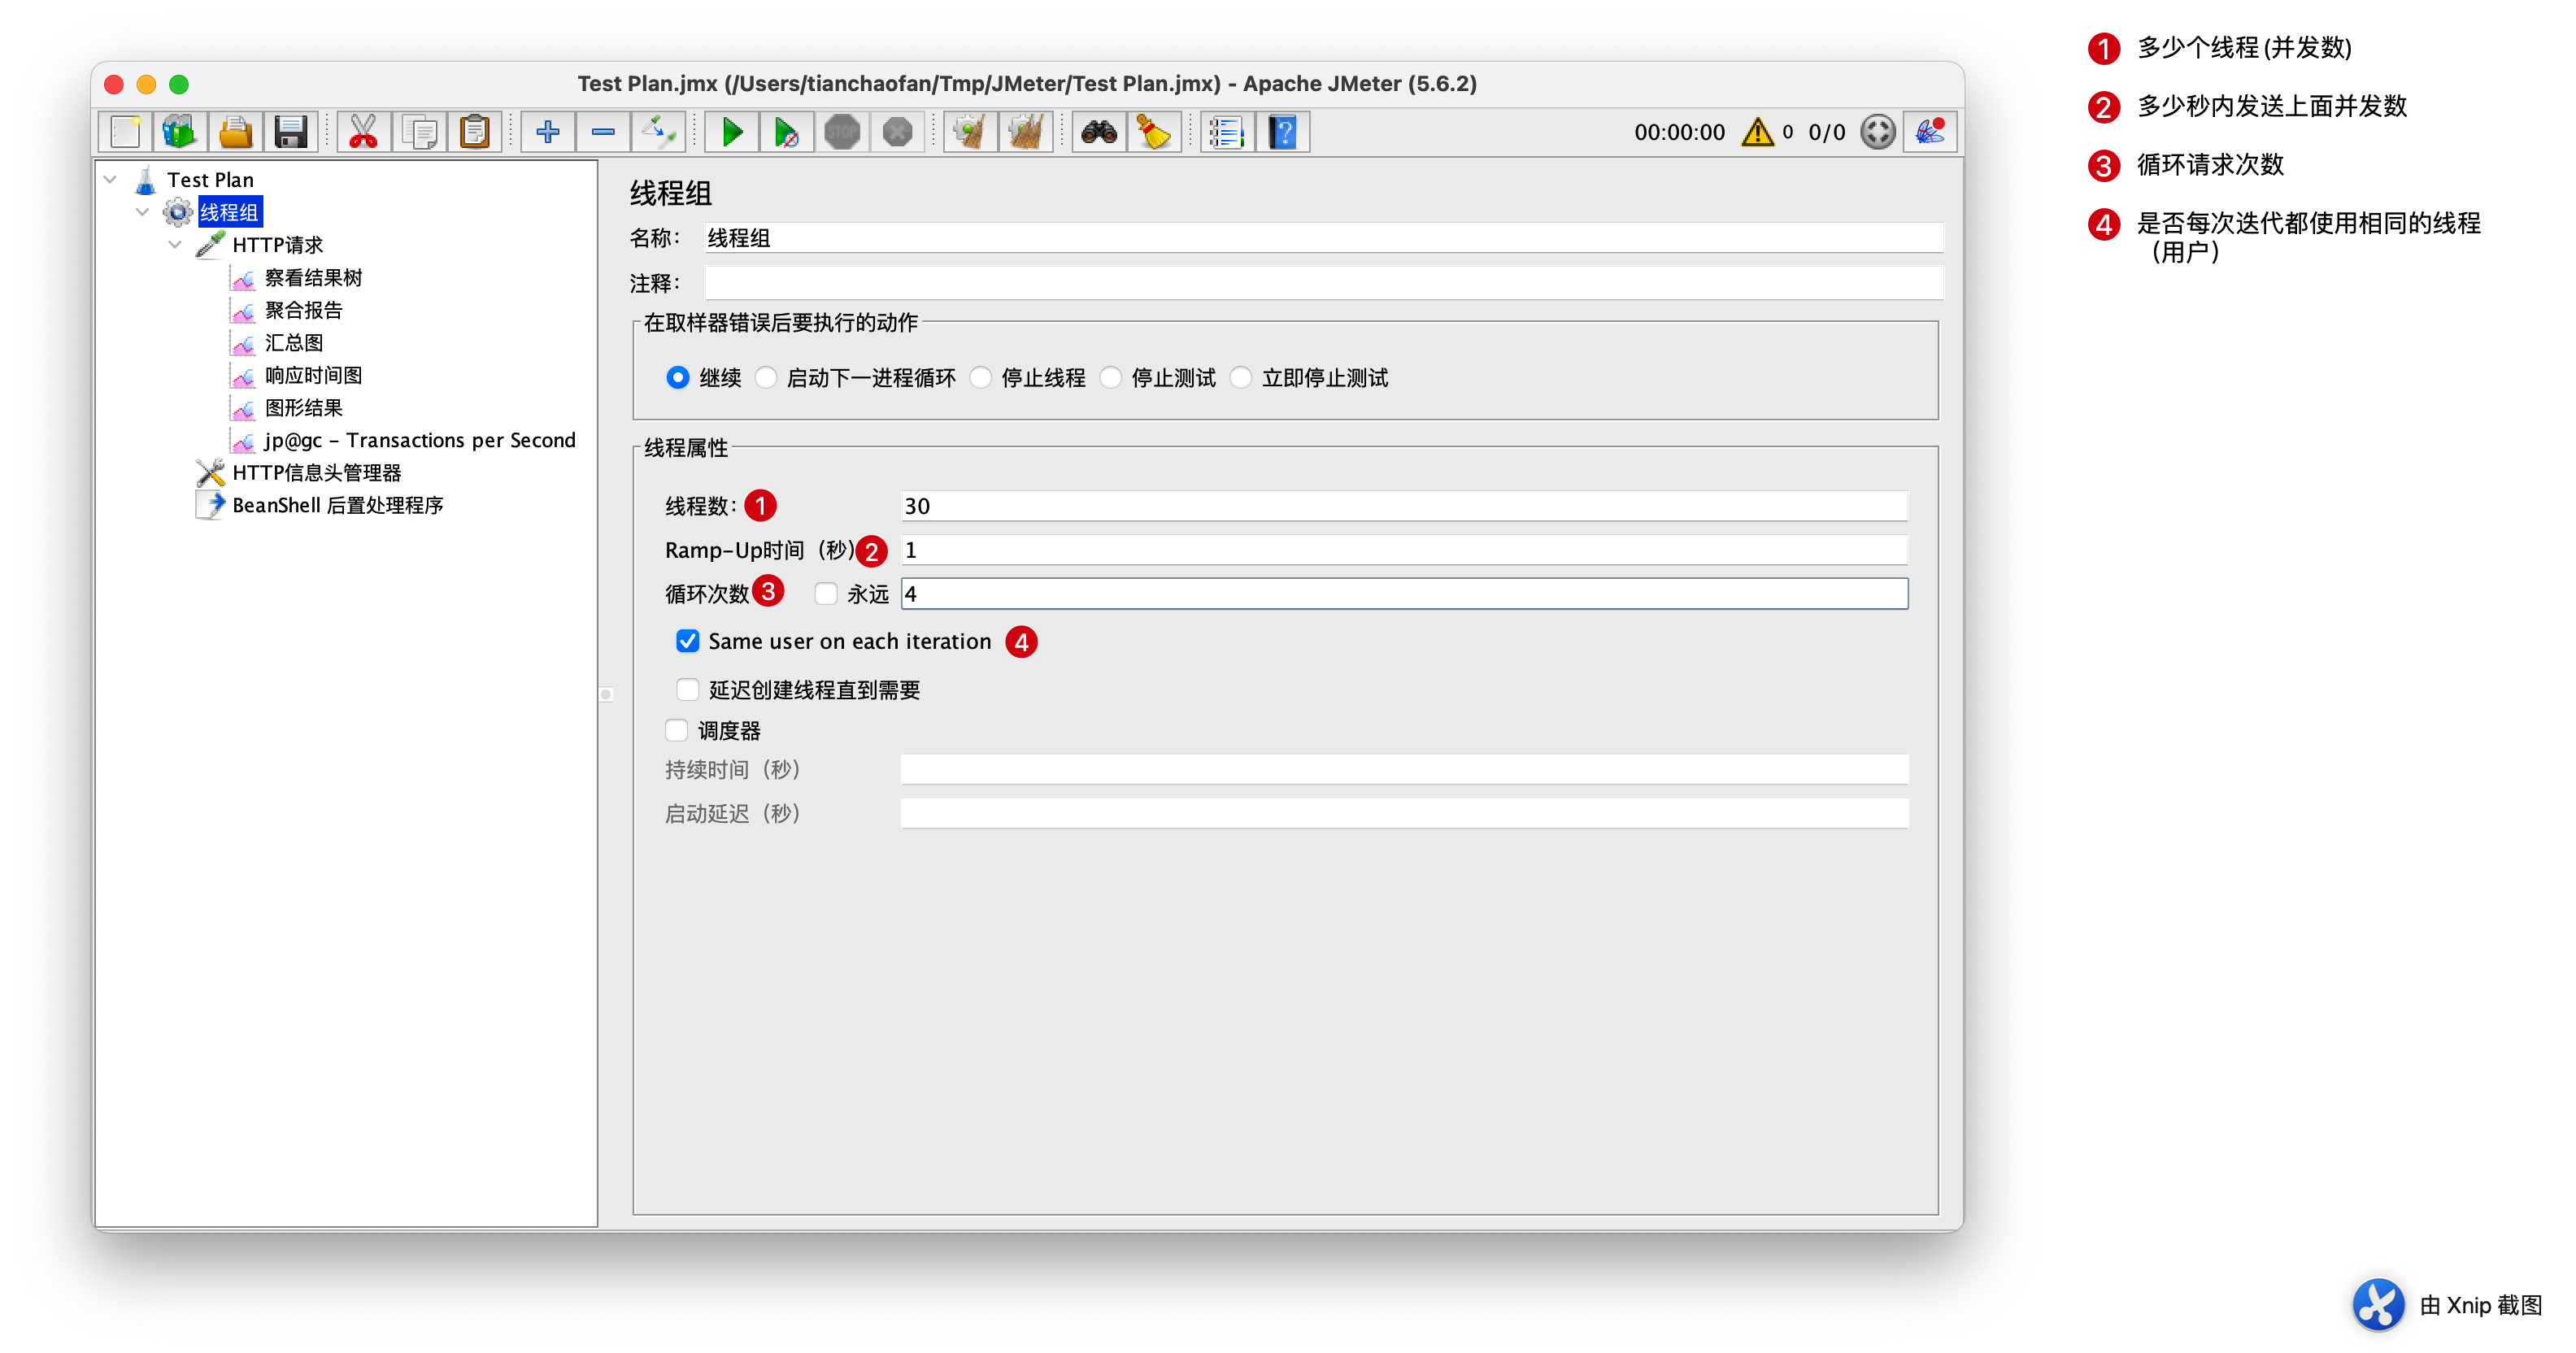Select 立即停止测试 radio button
This screenshot has height=1353, width=2576.
click(x=1241, y=378)
